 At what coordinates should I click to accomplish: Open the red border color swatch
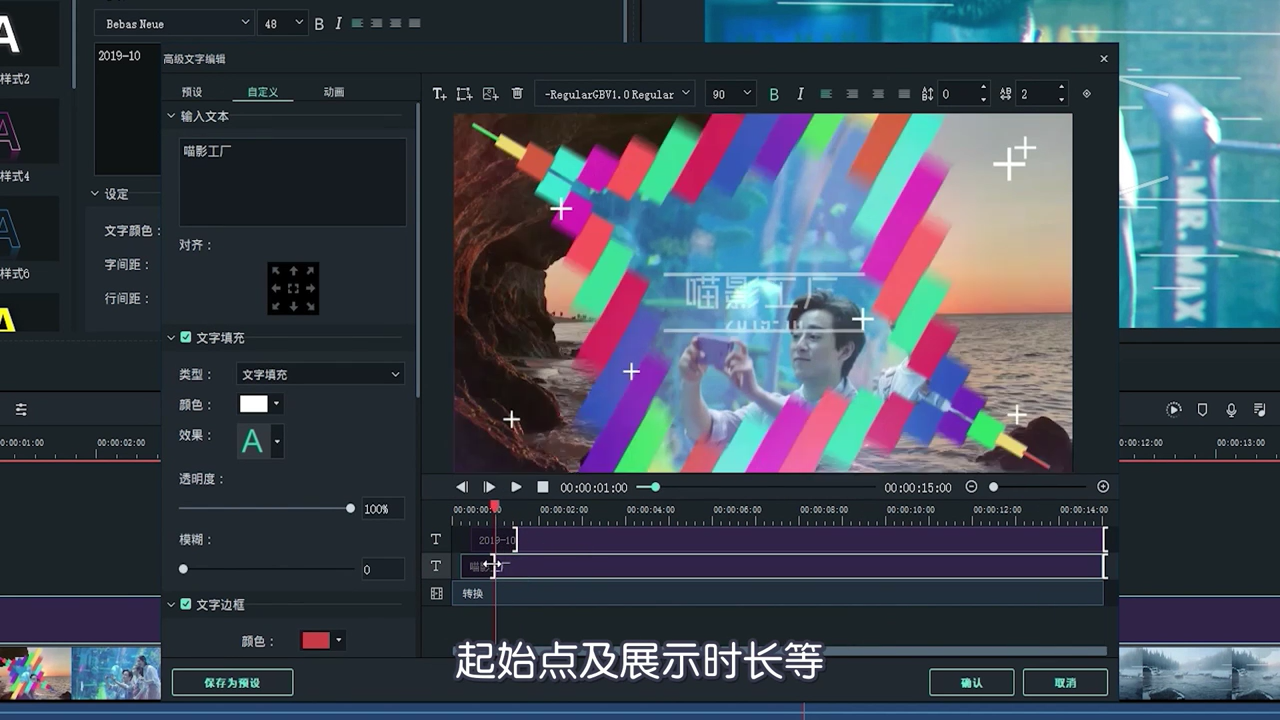click(x=315, y=640)
